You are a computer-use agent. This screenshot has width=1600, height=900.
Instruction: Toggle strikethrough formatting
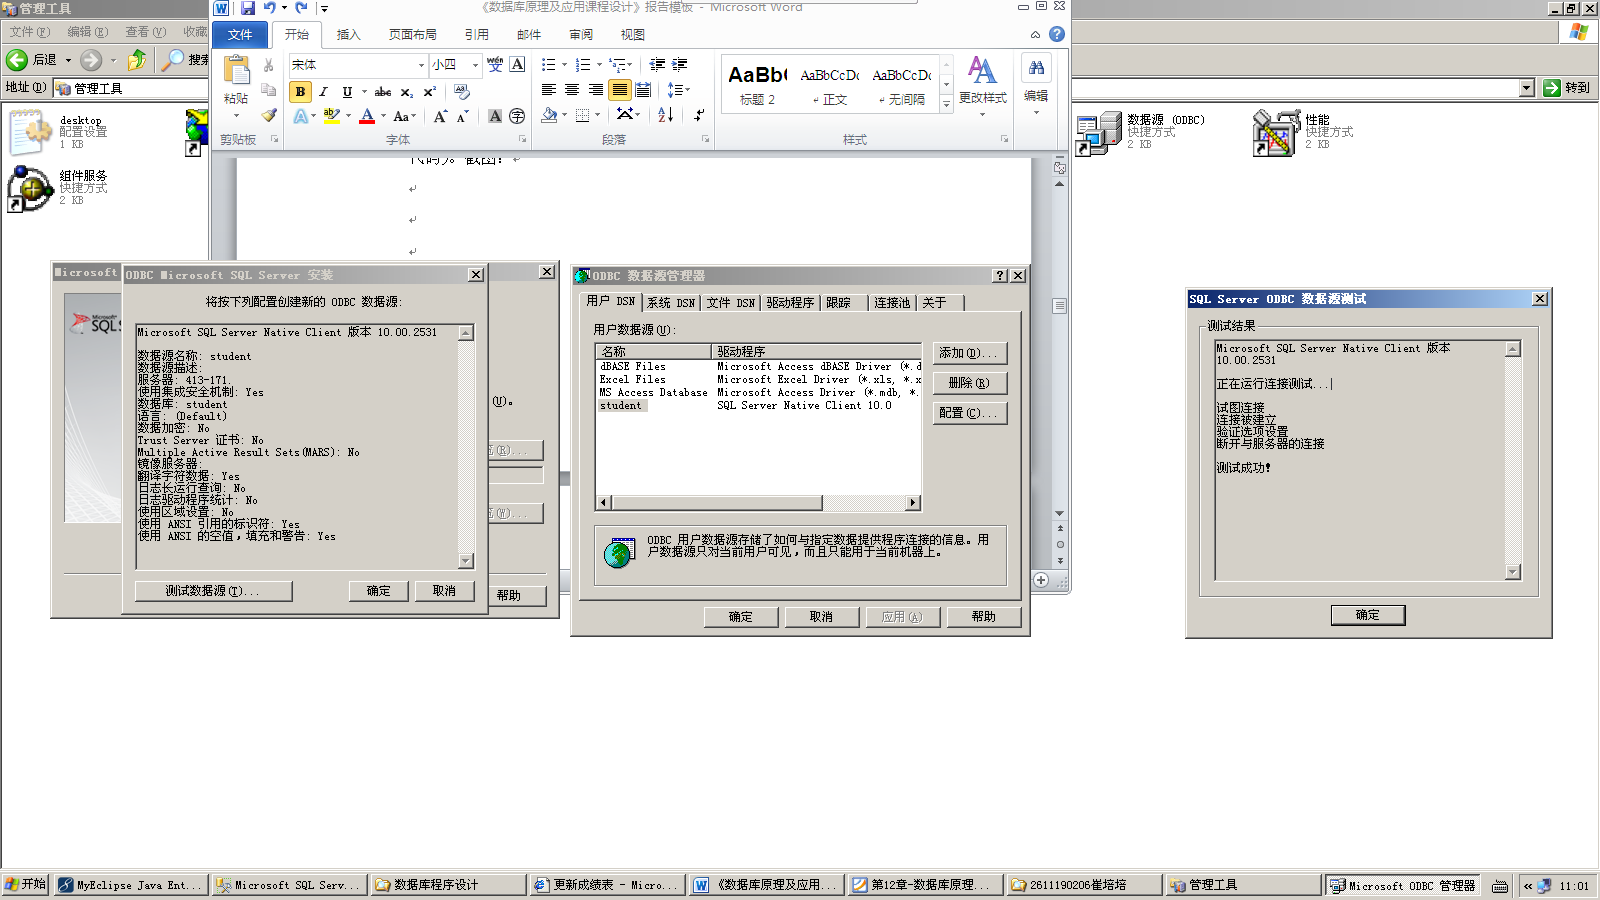(x=382, y=91)
